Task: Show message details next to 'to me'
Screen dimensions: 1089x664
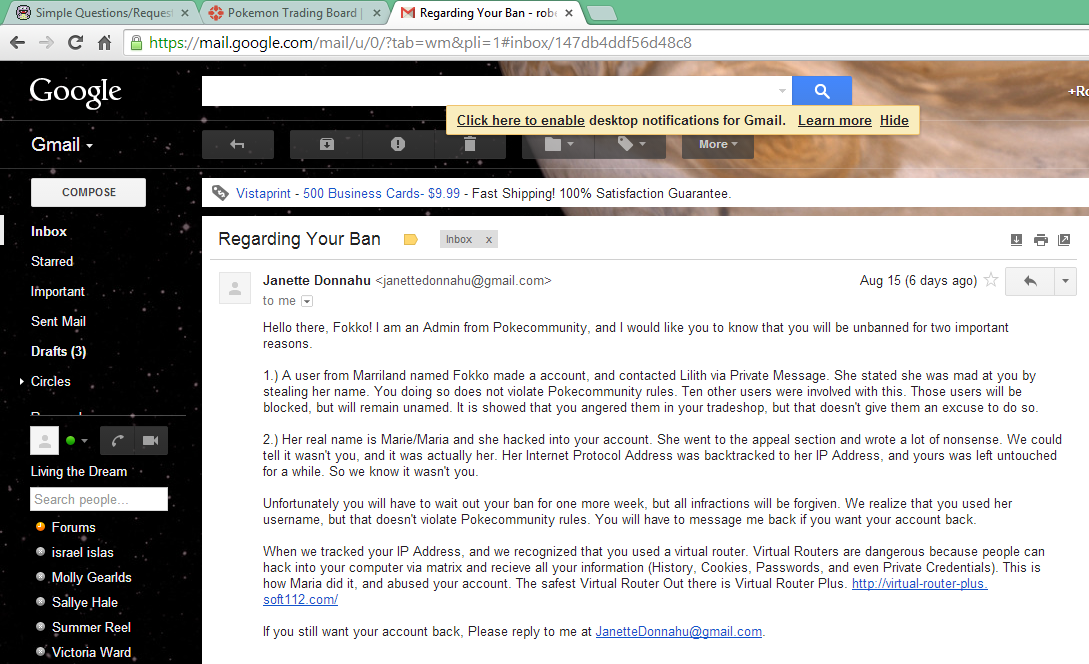Action: tap(307, 301)
